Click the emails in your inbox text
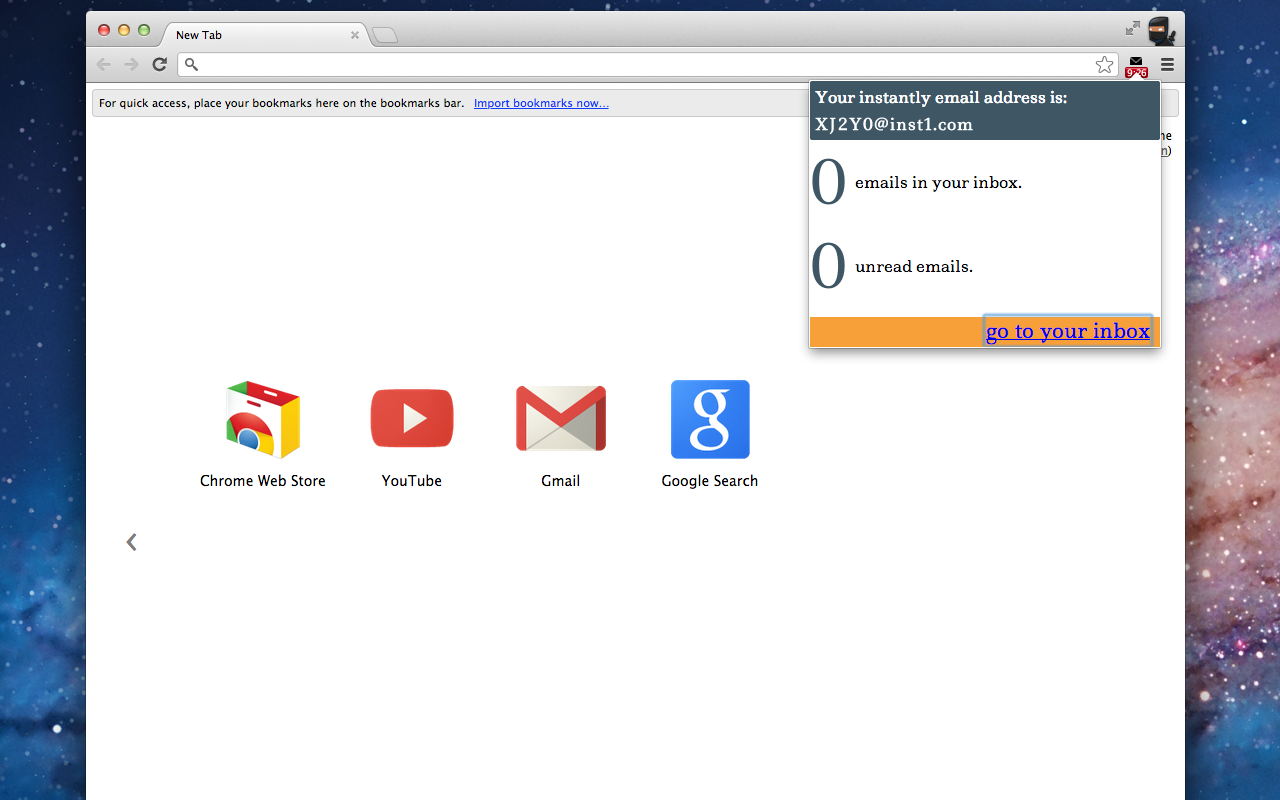 tap(938, 183)
